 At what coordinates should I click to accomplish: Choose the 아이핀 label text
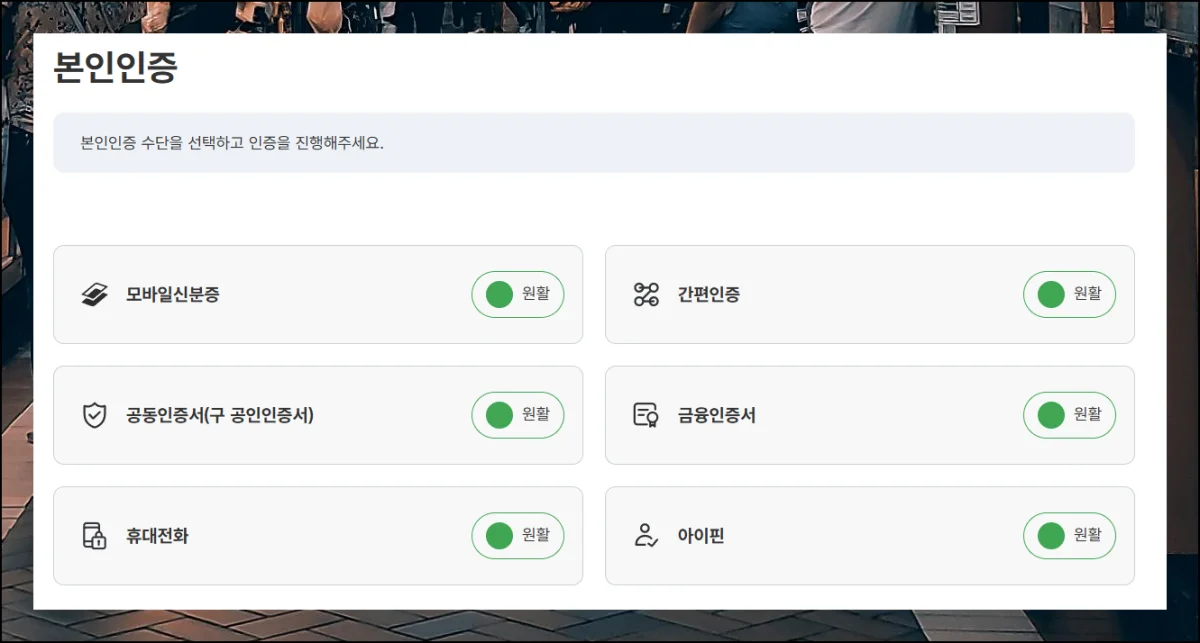(x=701, y=536)
